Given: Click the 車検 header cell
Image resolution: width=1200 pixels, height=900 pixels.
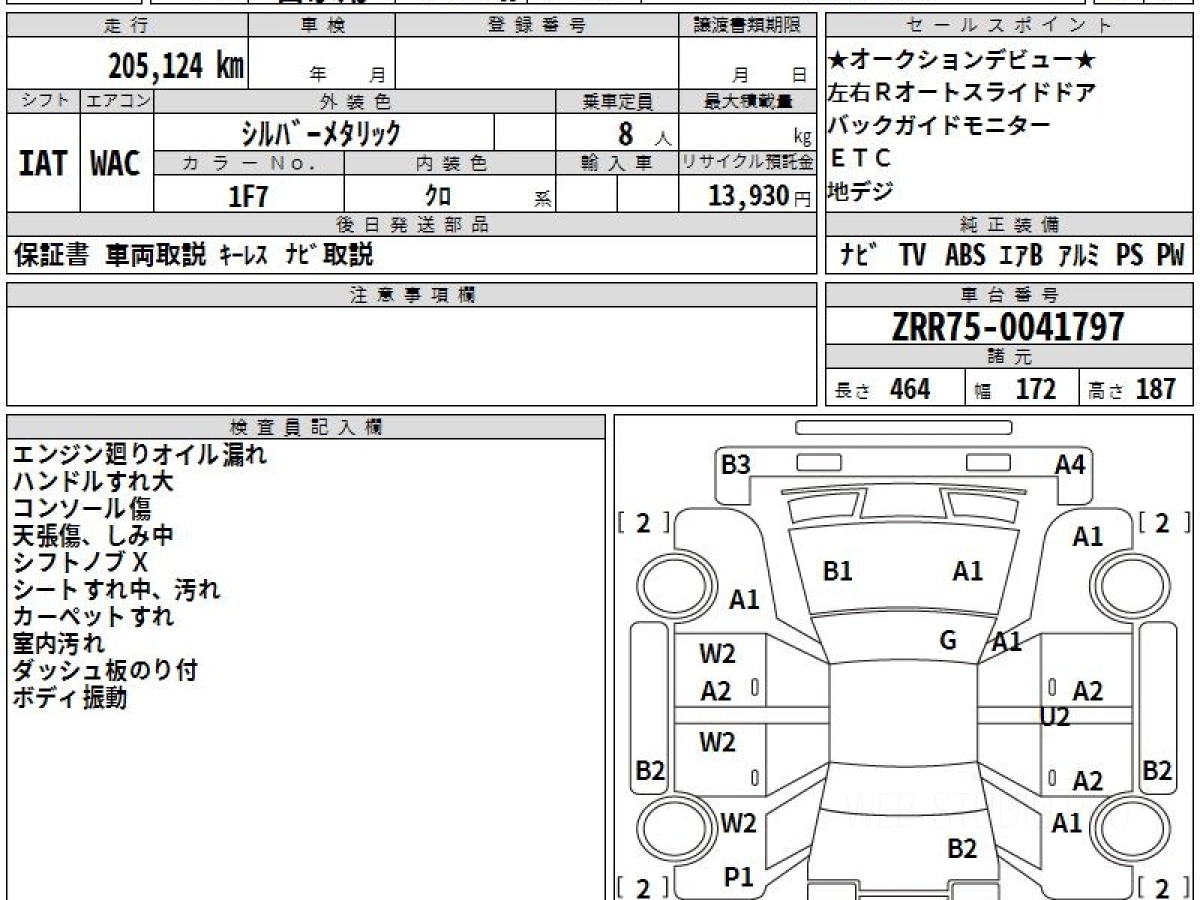Looking at the screenshot, I should click(322, 26).
